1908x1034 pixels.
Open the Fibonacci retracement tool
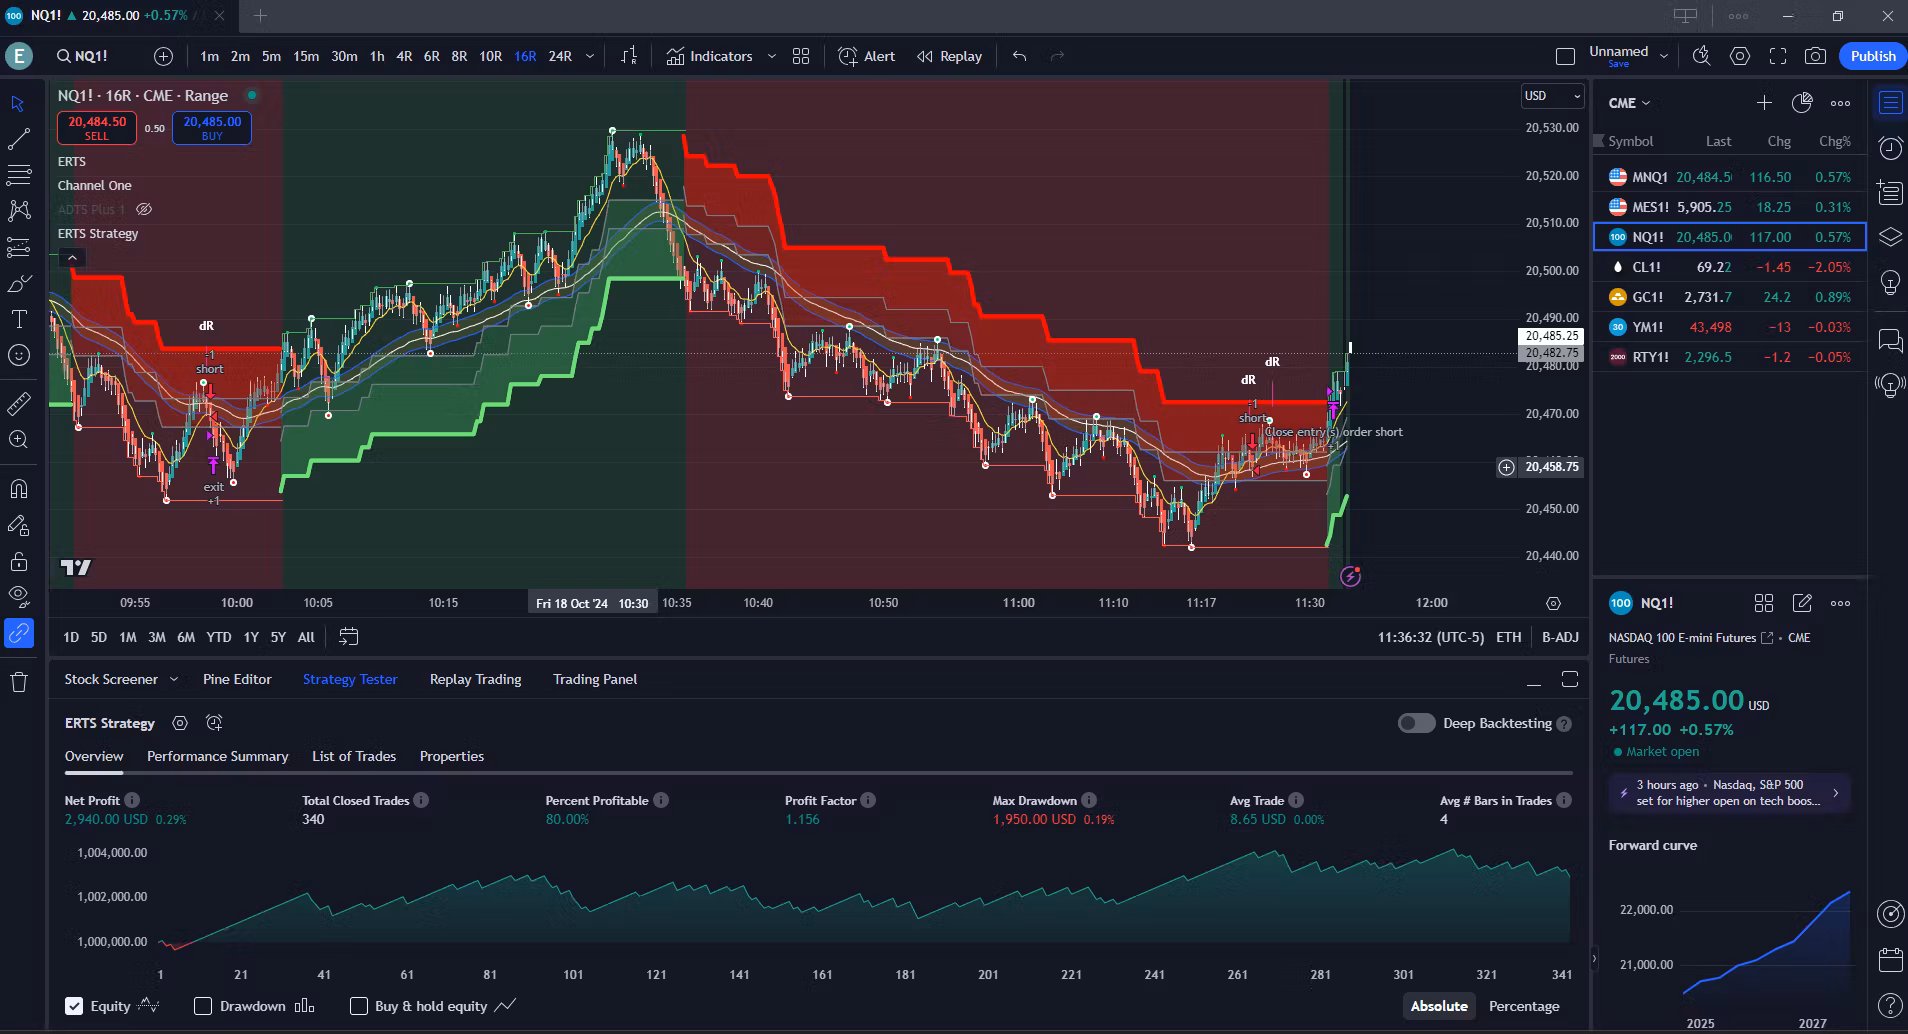(x=19, y=175)
